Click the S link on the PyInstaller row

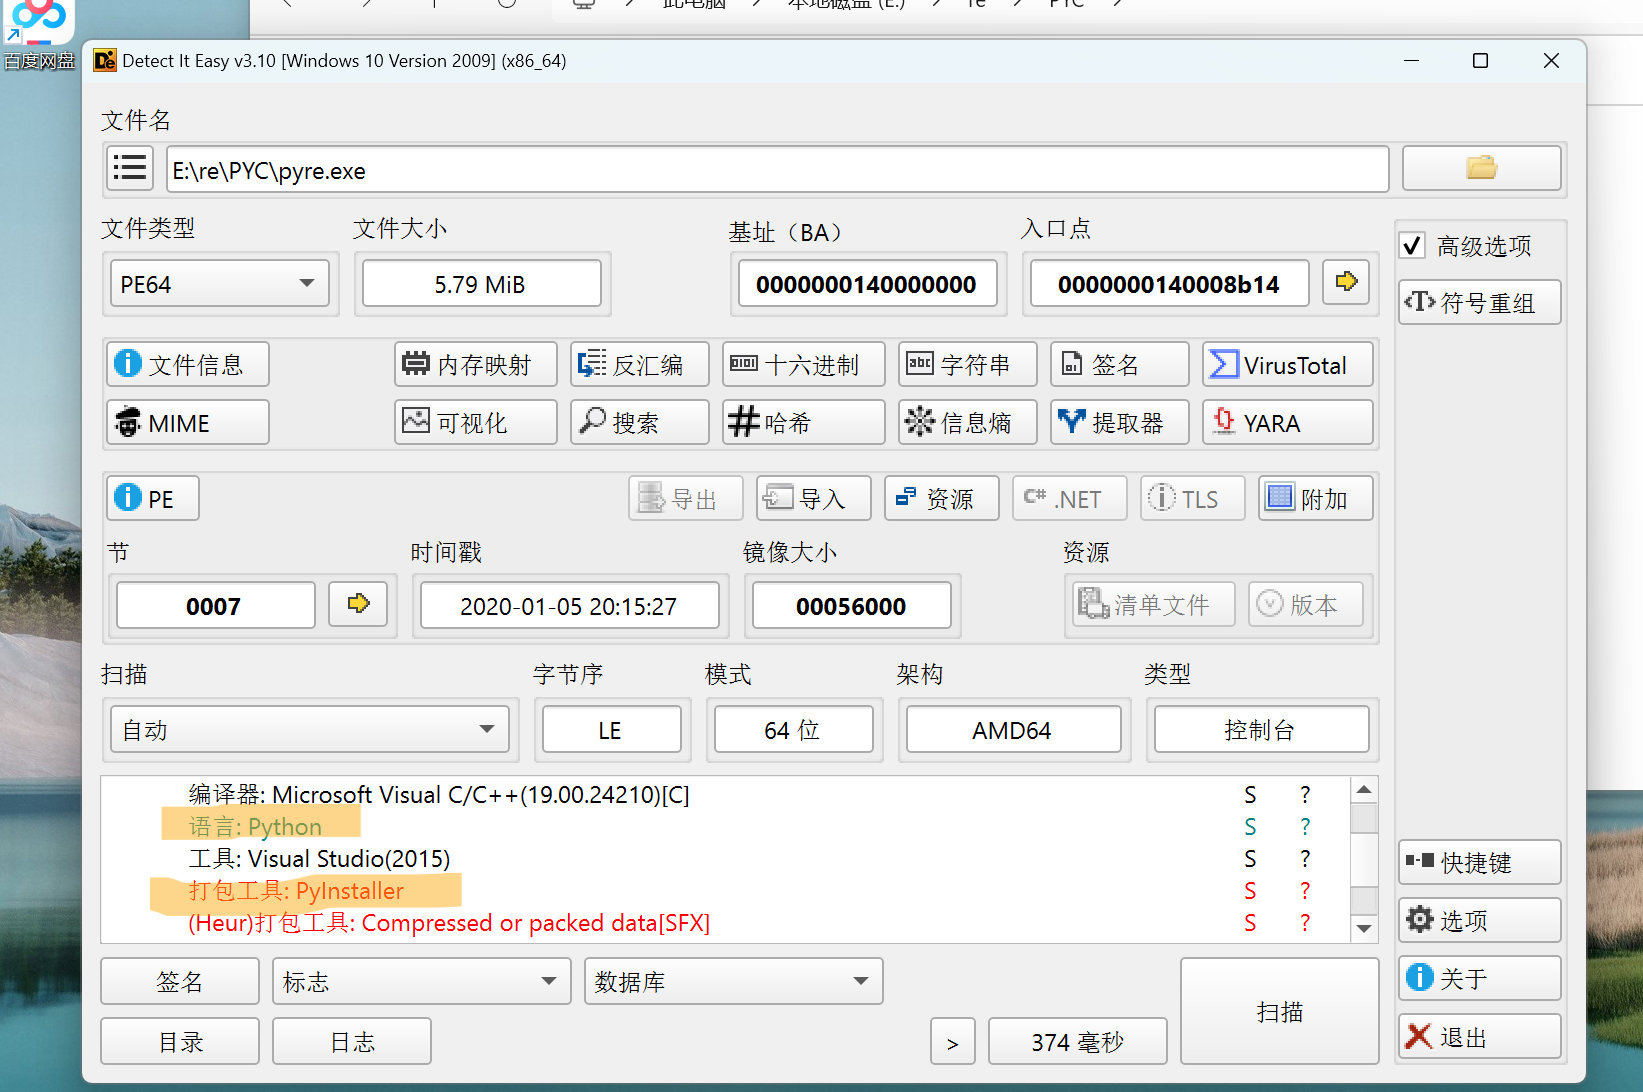(1250, 890)
